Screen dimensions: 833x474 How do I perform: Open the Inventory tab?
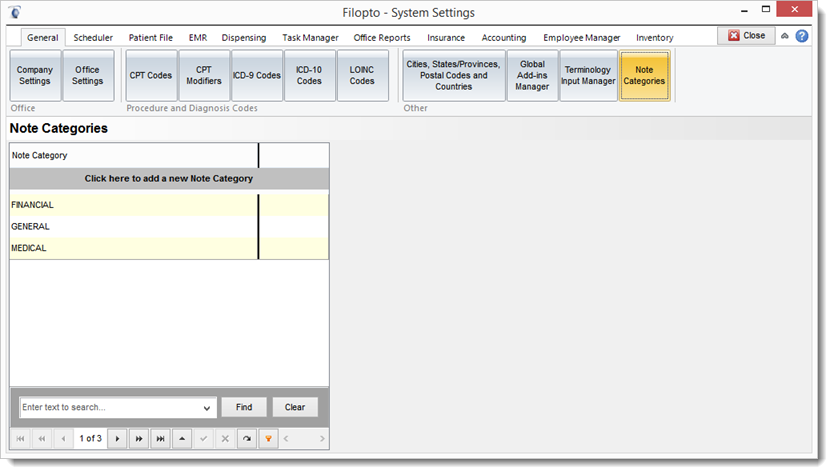click(x=654, y=38)
